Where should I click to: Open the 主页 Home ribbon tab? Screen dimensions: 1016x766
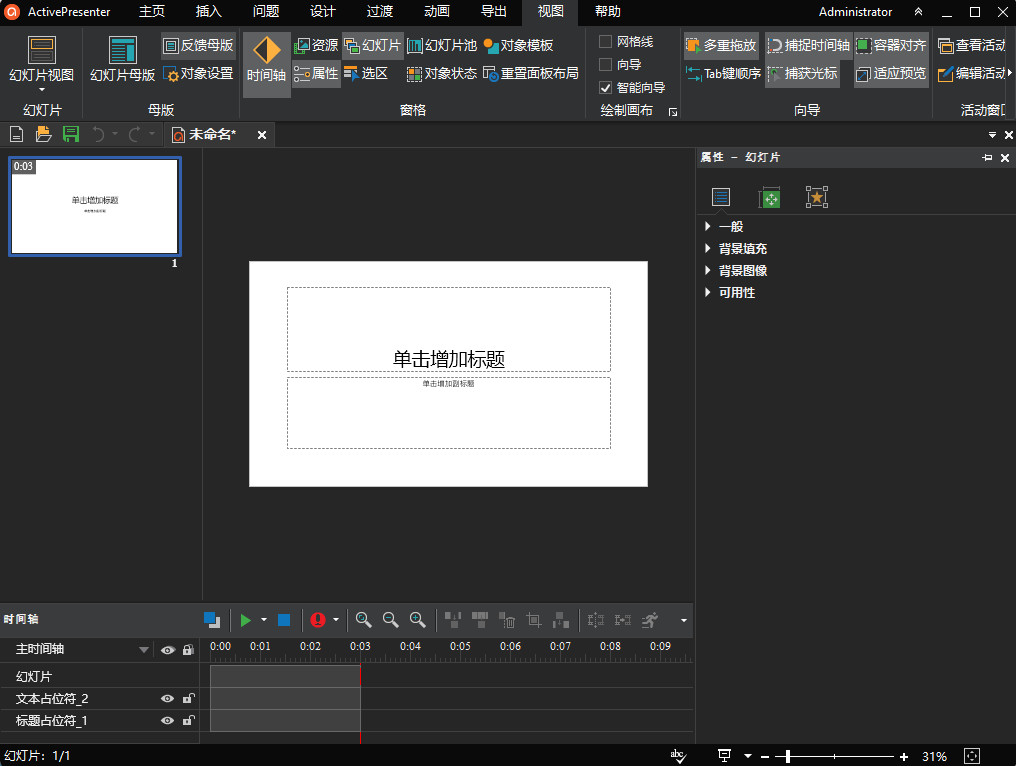pos(152,12)
